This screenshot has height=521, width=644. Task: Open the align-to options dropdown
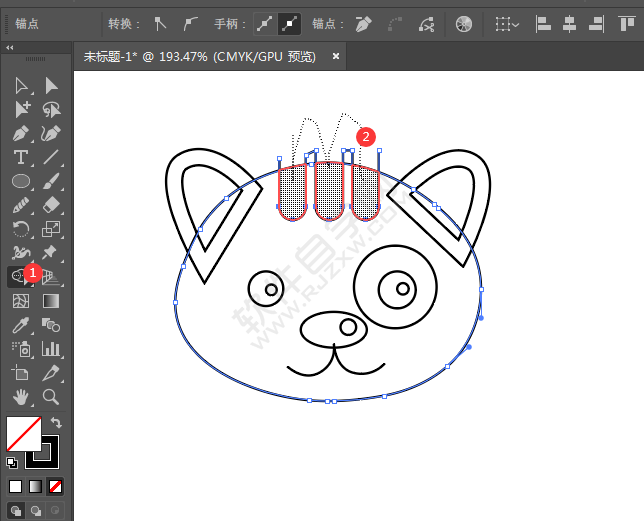(507, 23)
